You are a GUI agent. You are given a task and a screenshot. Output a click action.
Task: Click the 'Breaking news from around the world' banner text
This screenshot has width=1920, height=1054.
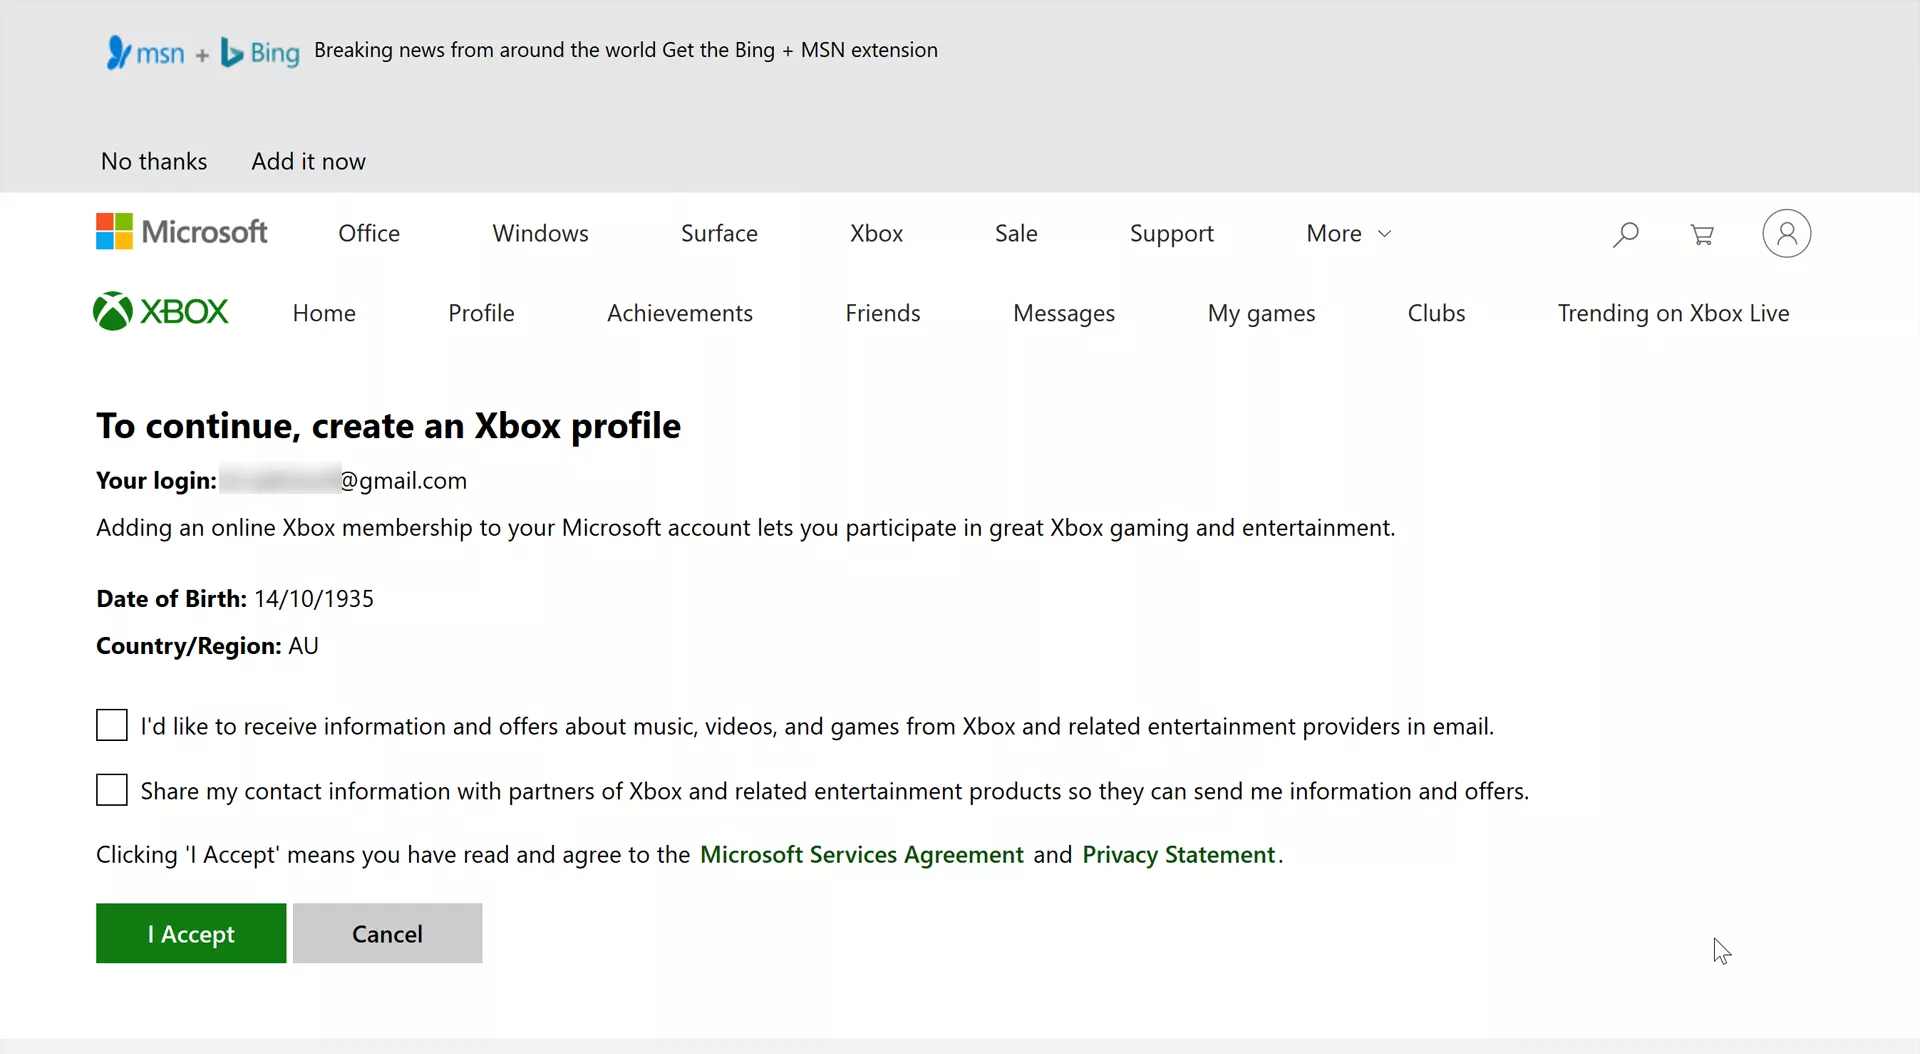(x=485, y=50)
